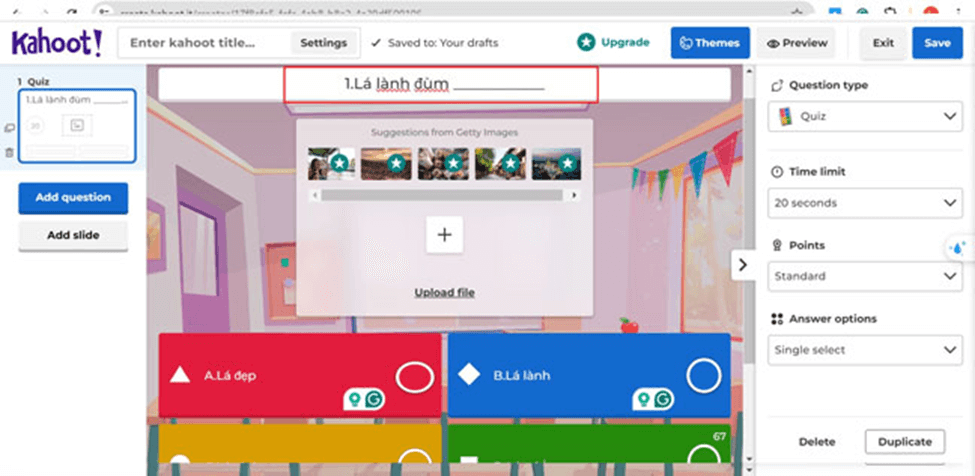
Task: Delete the question with the Delete button
Action: coord(816,442)
